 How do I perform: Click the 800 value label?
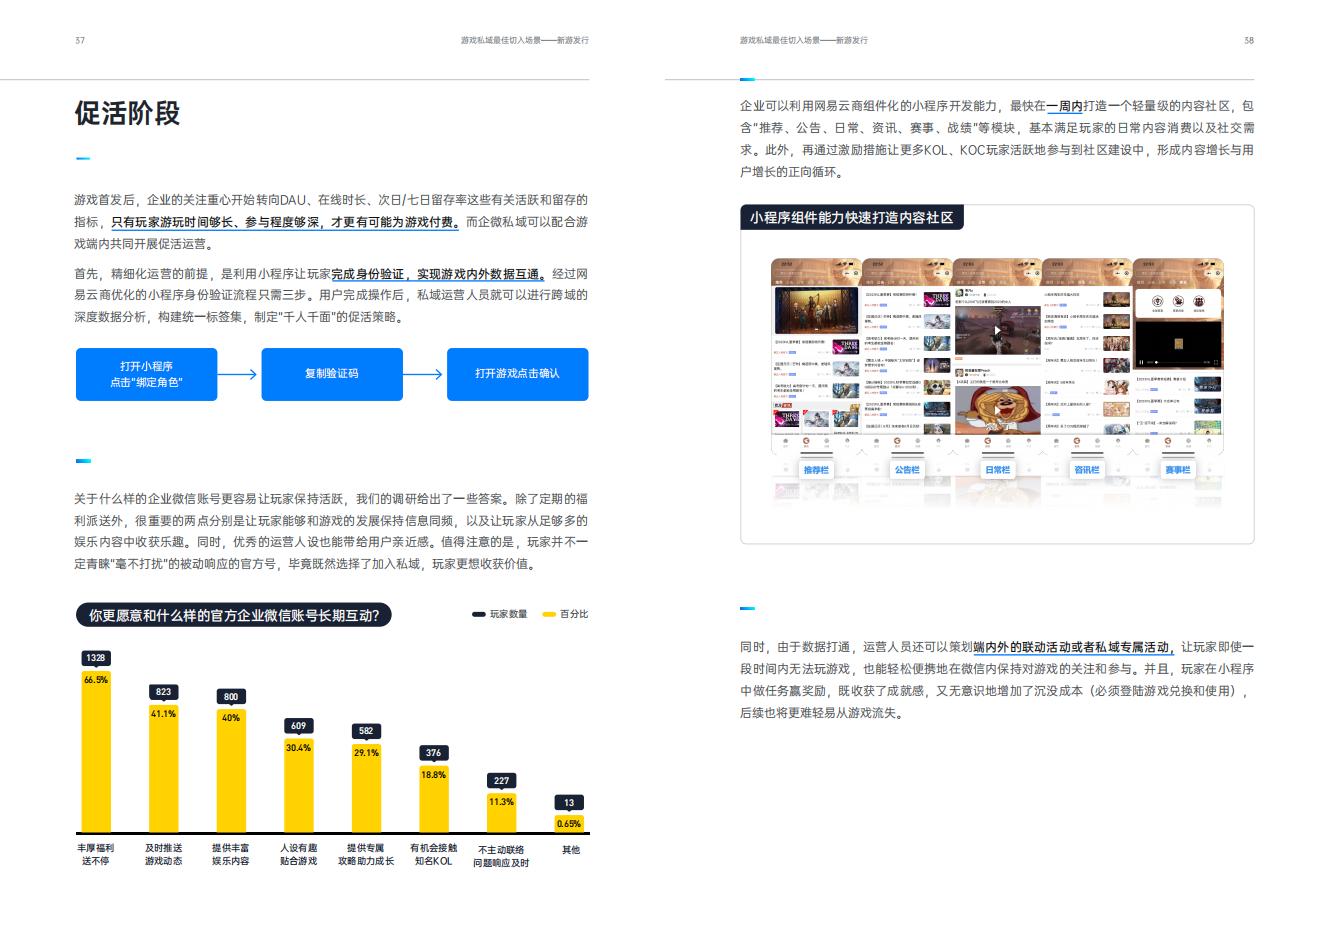[x=231, y=697]
